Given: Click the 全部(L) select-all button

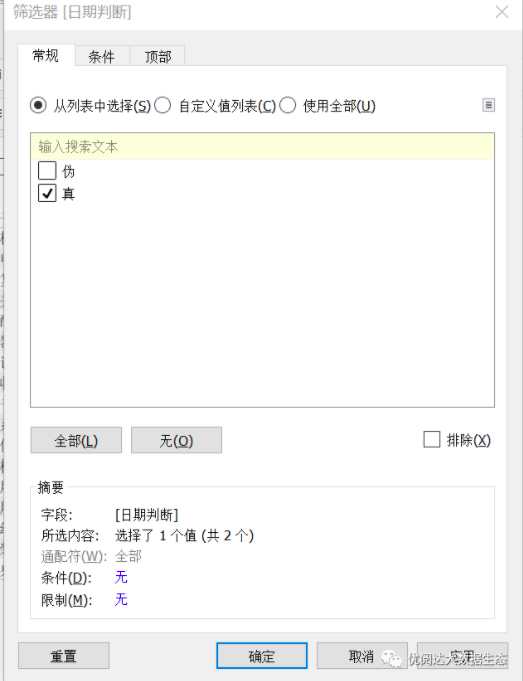Looking at the screenshot, I should [x=76, y=440].
